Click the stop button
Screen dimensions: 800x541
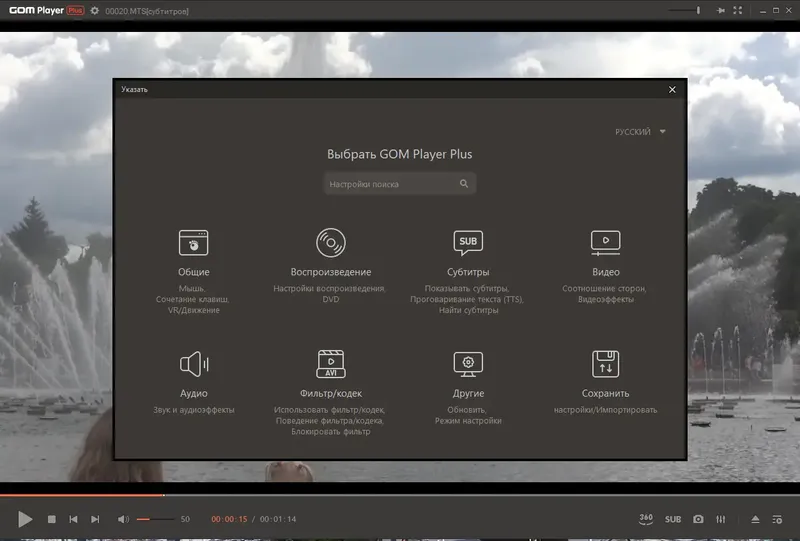(x=52, y=519)
